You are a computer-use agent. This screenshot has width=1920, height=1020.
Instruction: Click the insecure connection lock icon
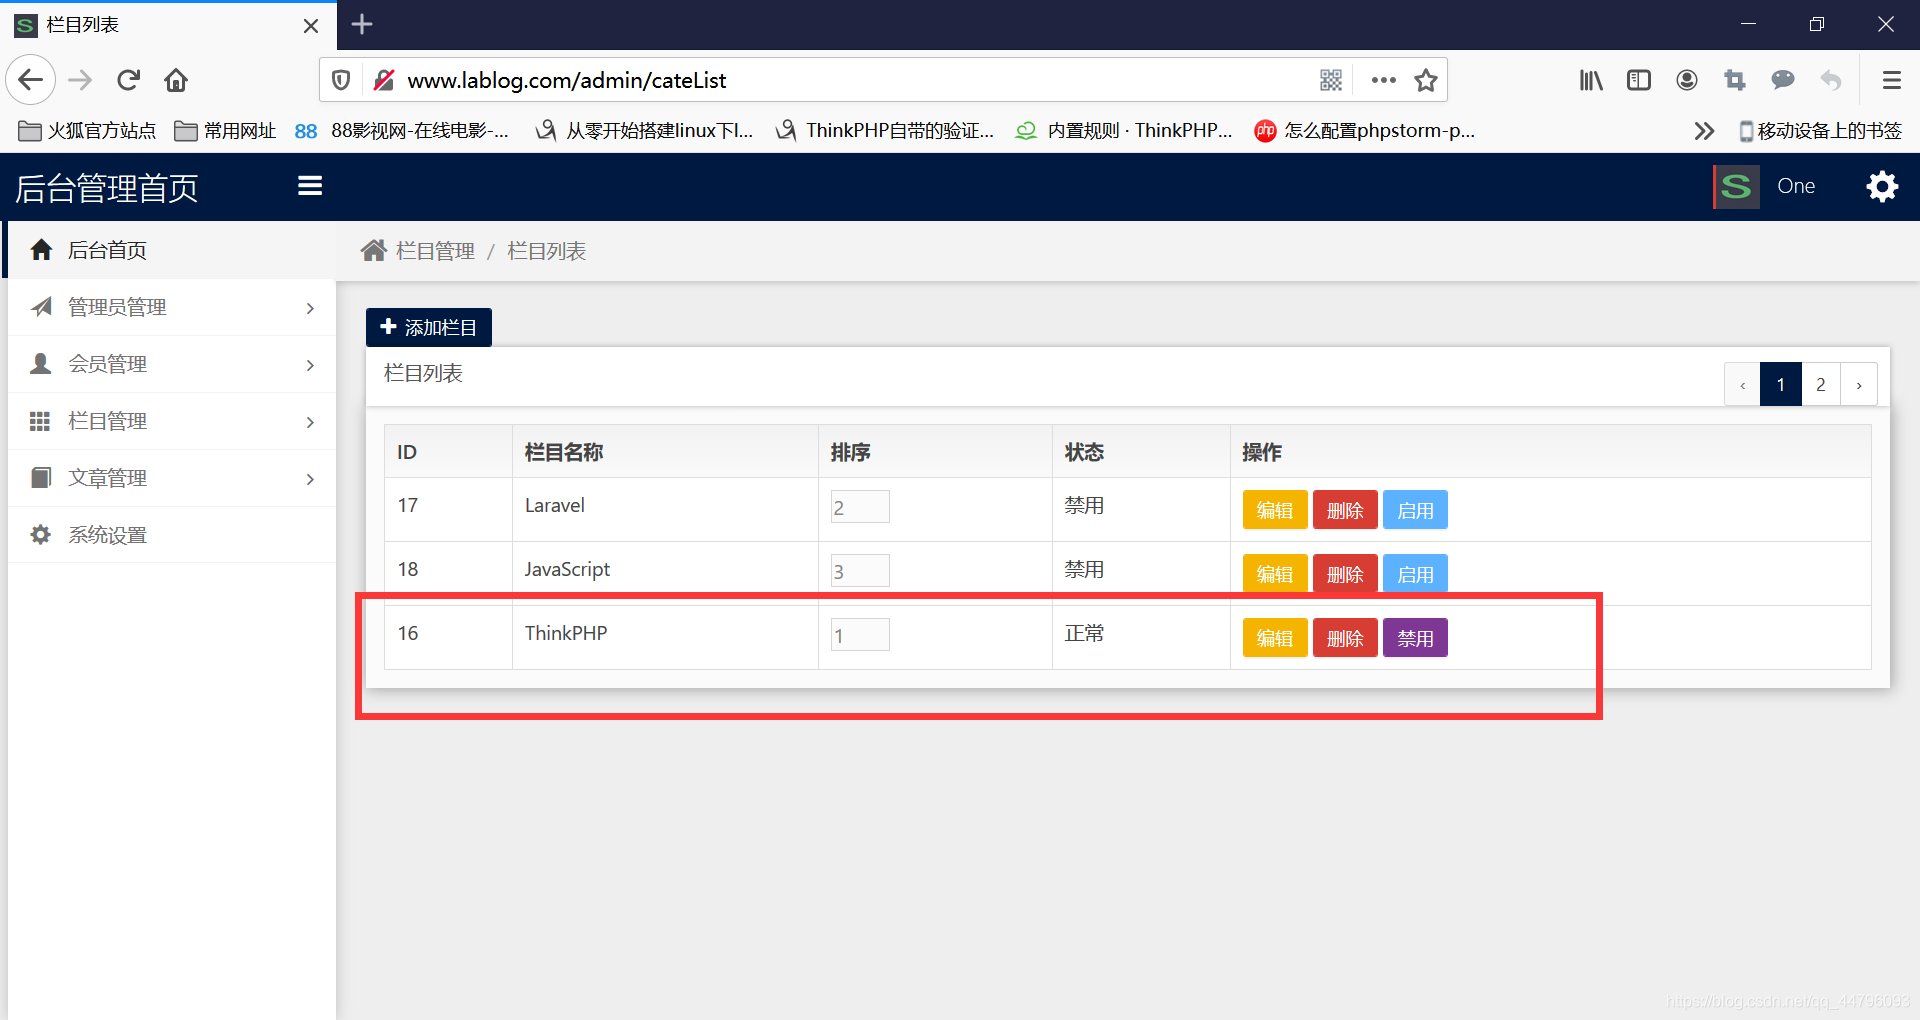(384, 80)
